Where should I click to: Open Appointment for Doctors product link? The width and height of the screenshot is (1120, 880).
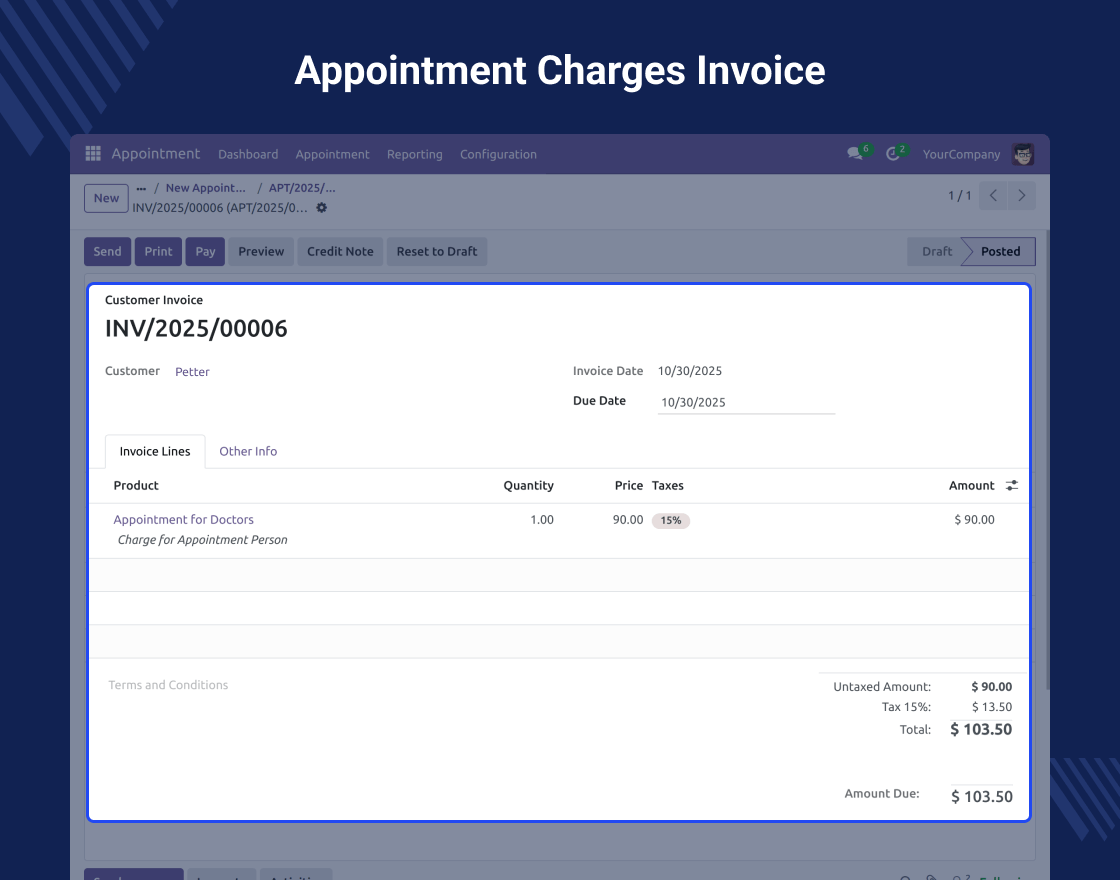(x=184, y=520)
